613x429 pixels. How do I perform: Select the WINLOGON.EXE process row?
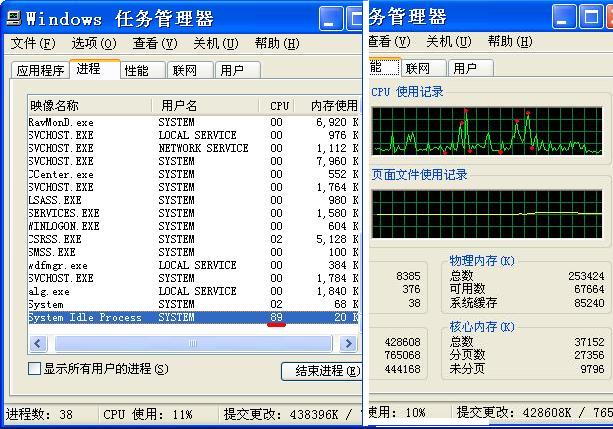(x=194, y=226)
